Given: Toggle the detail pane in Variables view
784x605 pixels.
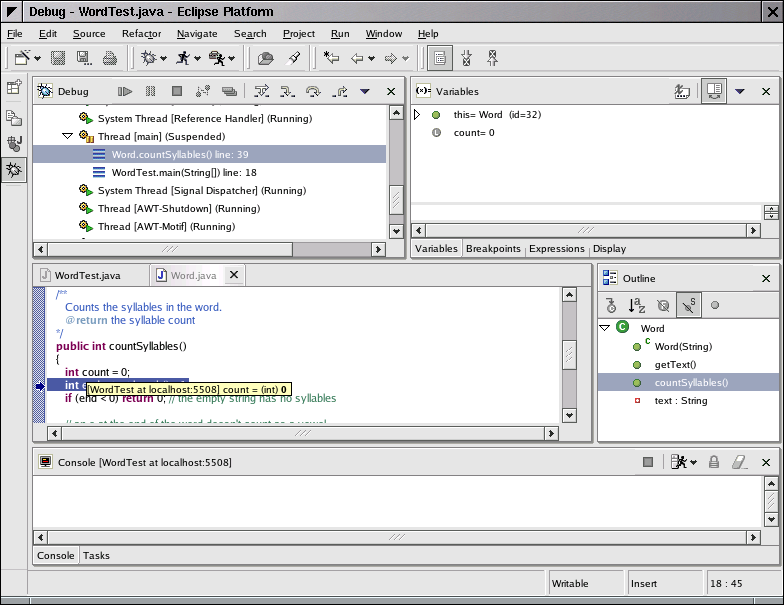Looking at the screenshot, I should 713,91.
